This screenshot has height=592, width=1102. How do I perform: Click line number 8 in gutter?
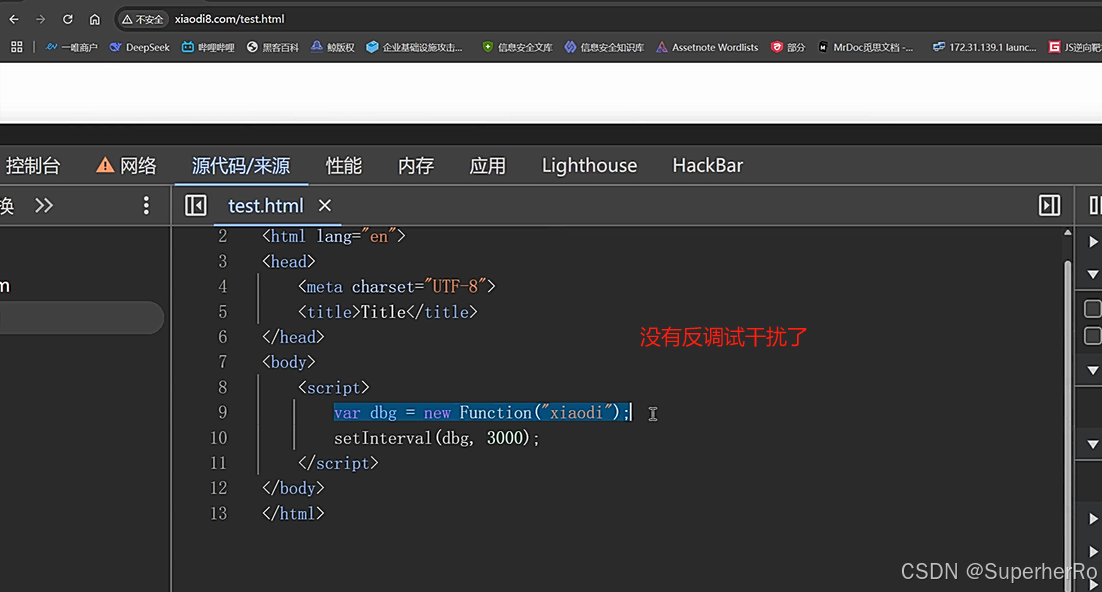[223, 387]
